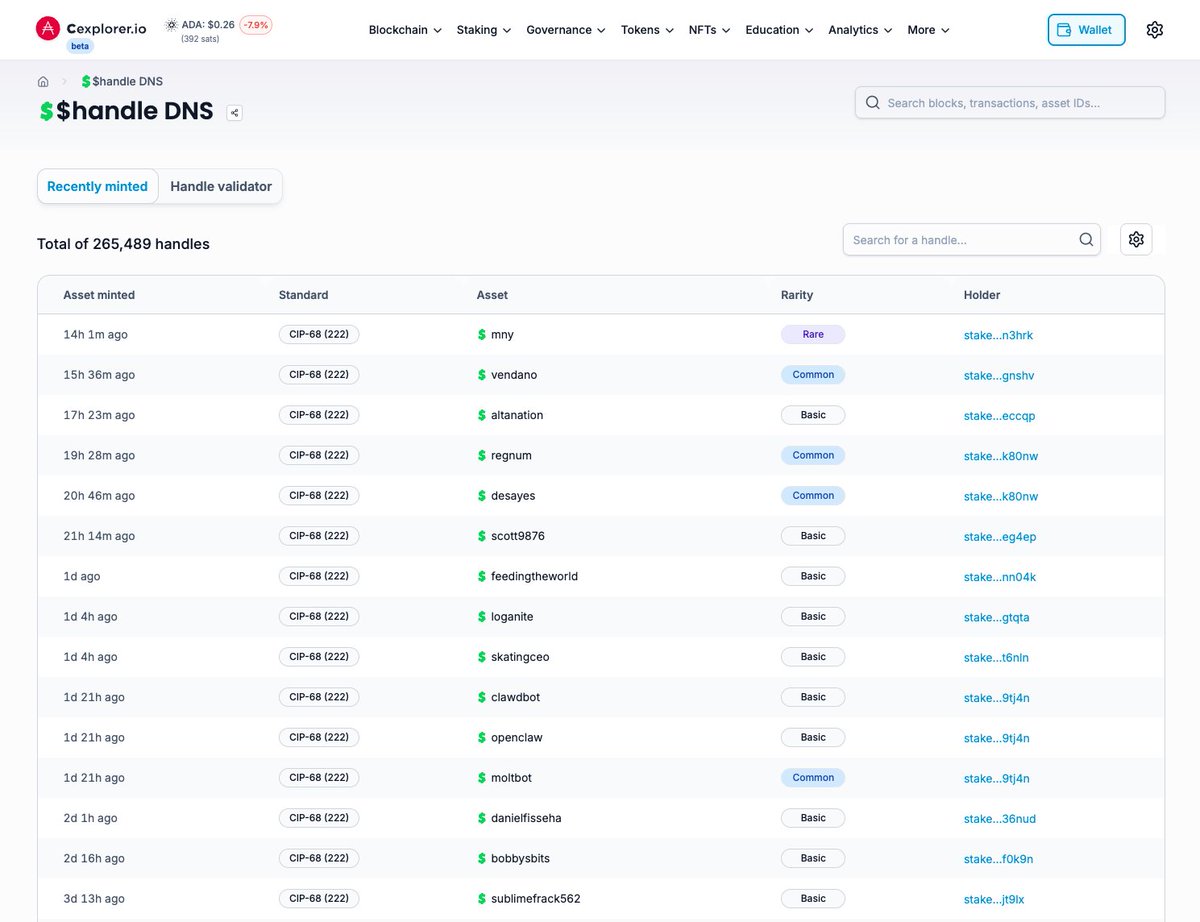This screenshot has width=1200, height=922.
Task: Open the Tokens menu item
Action: tap(646, 30)
